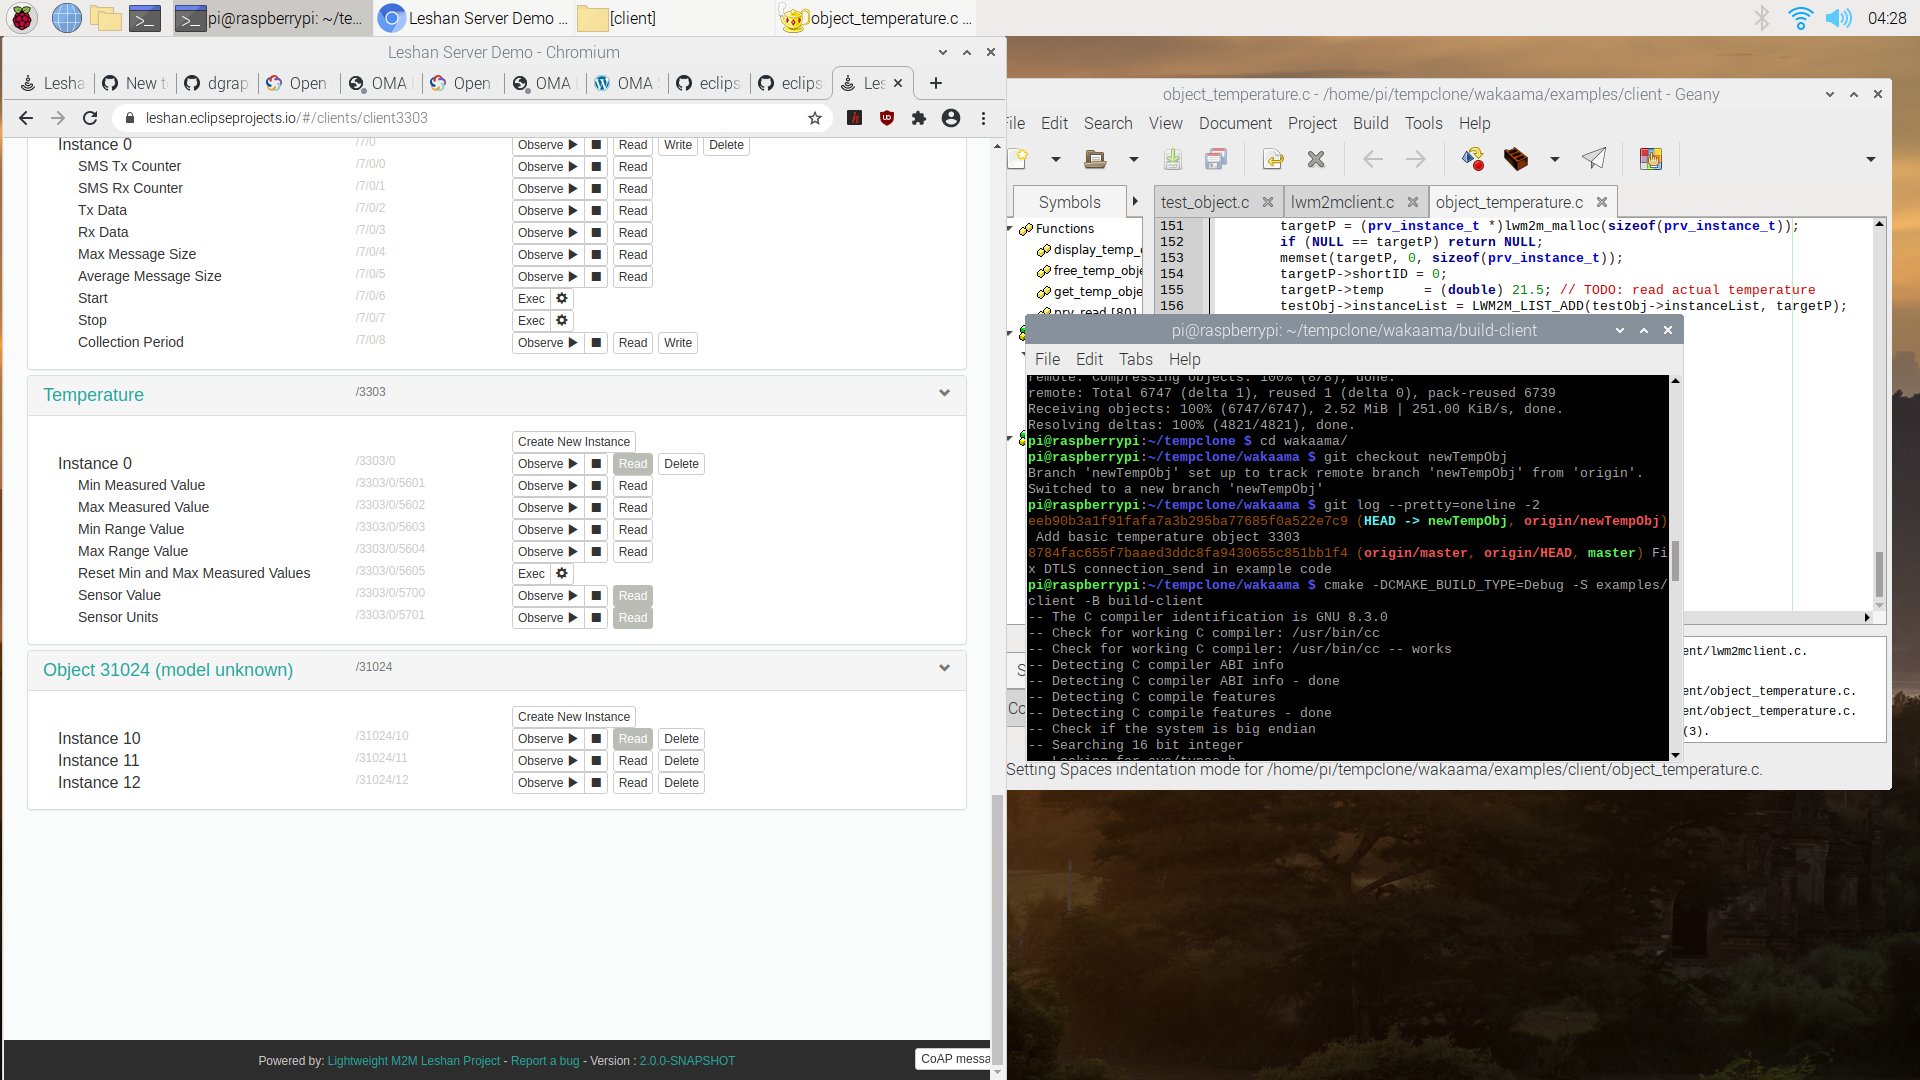
Task: Click the Build brick icon in Geany
Action: click(x=1516, y=159)
